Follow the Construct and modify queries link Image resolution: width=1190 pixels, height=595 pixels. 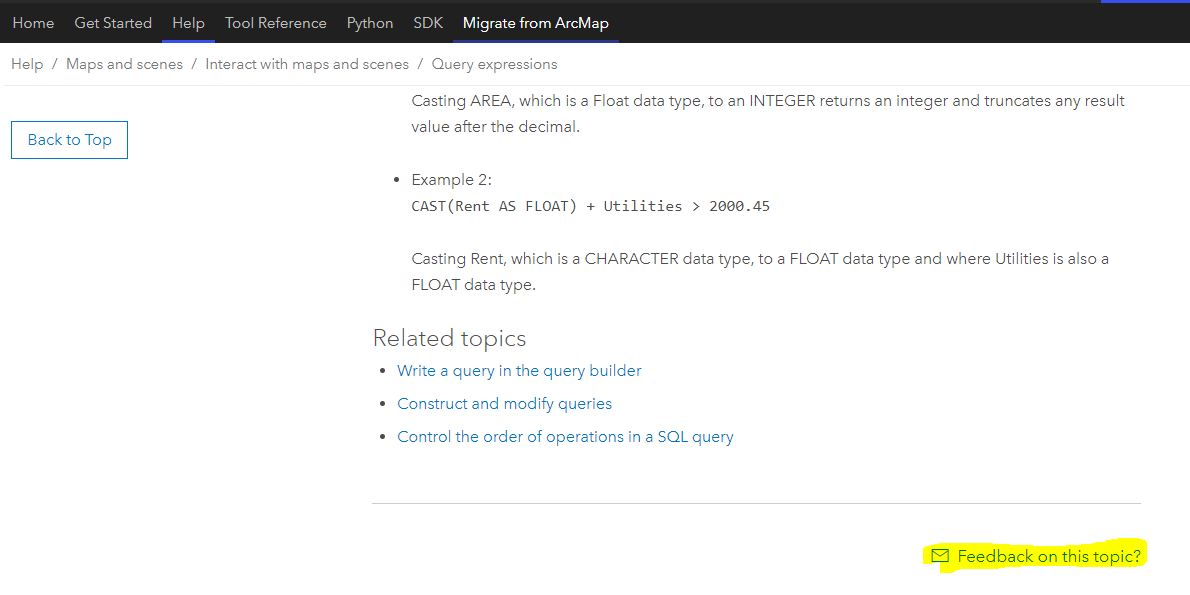click(504, 404)
